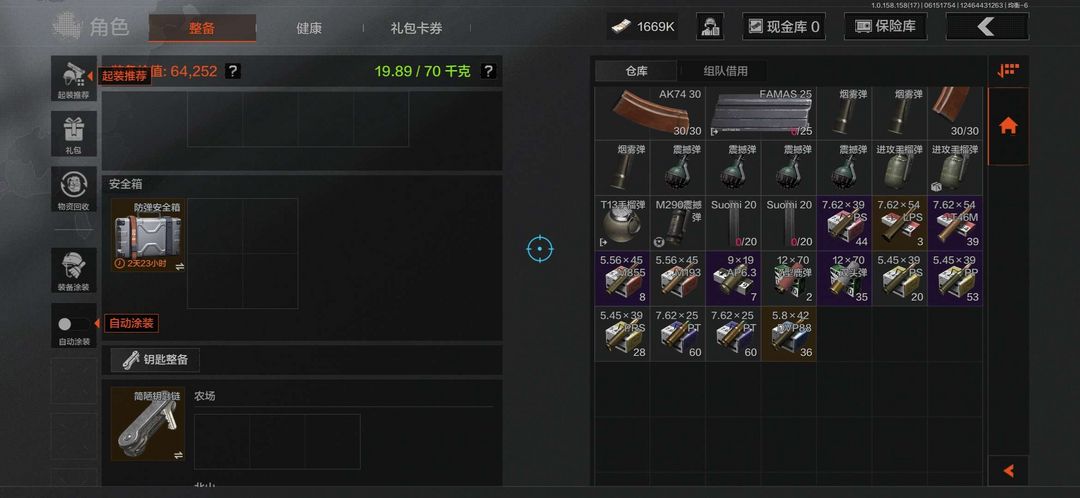
Task: Click the swap arrows on 防弹安全箱
Action: pos(180,267)
